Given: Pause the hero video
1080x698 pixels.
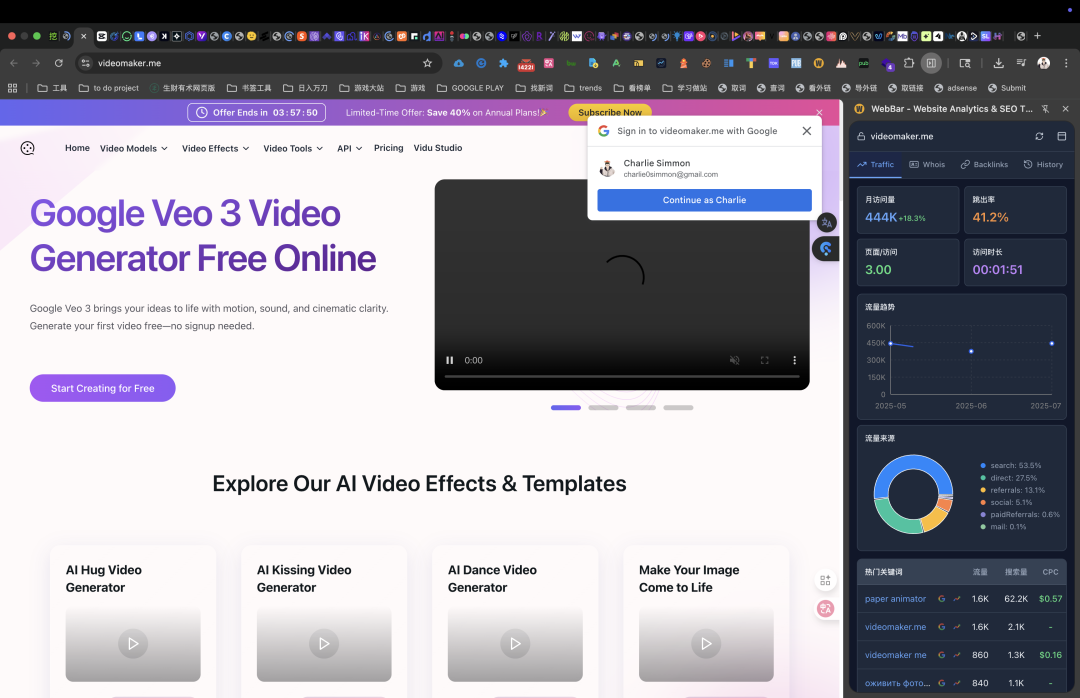Looking at the screenshot, I should (450, 360).
